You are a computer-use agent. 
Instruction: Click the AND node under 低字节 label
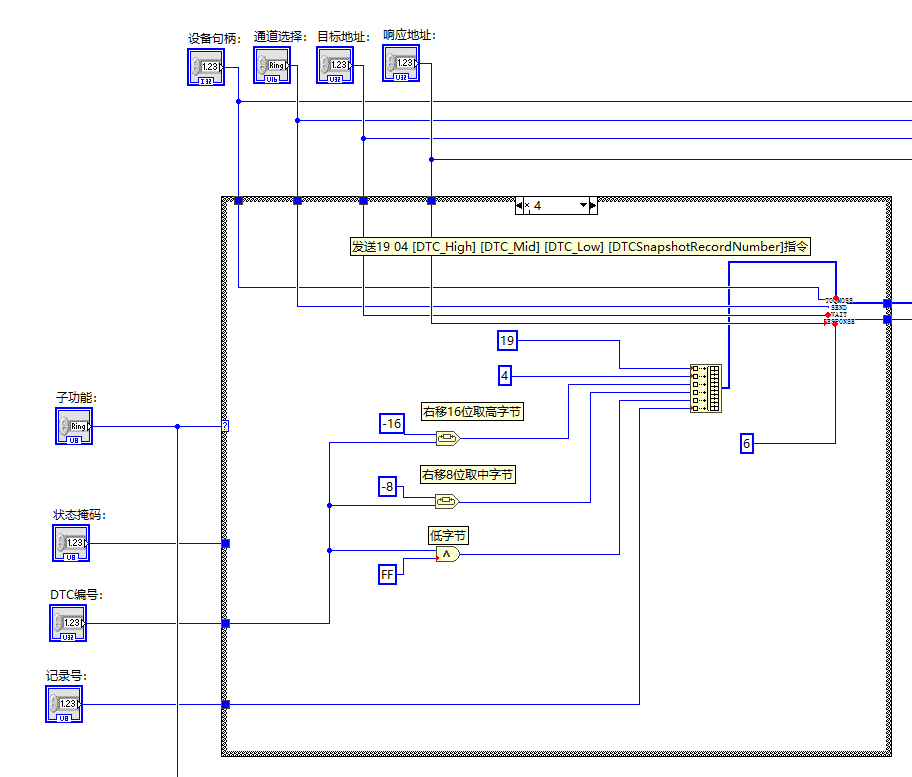click(448, 554)
